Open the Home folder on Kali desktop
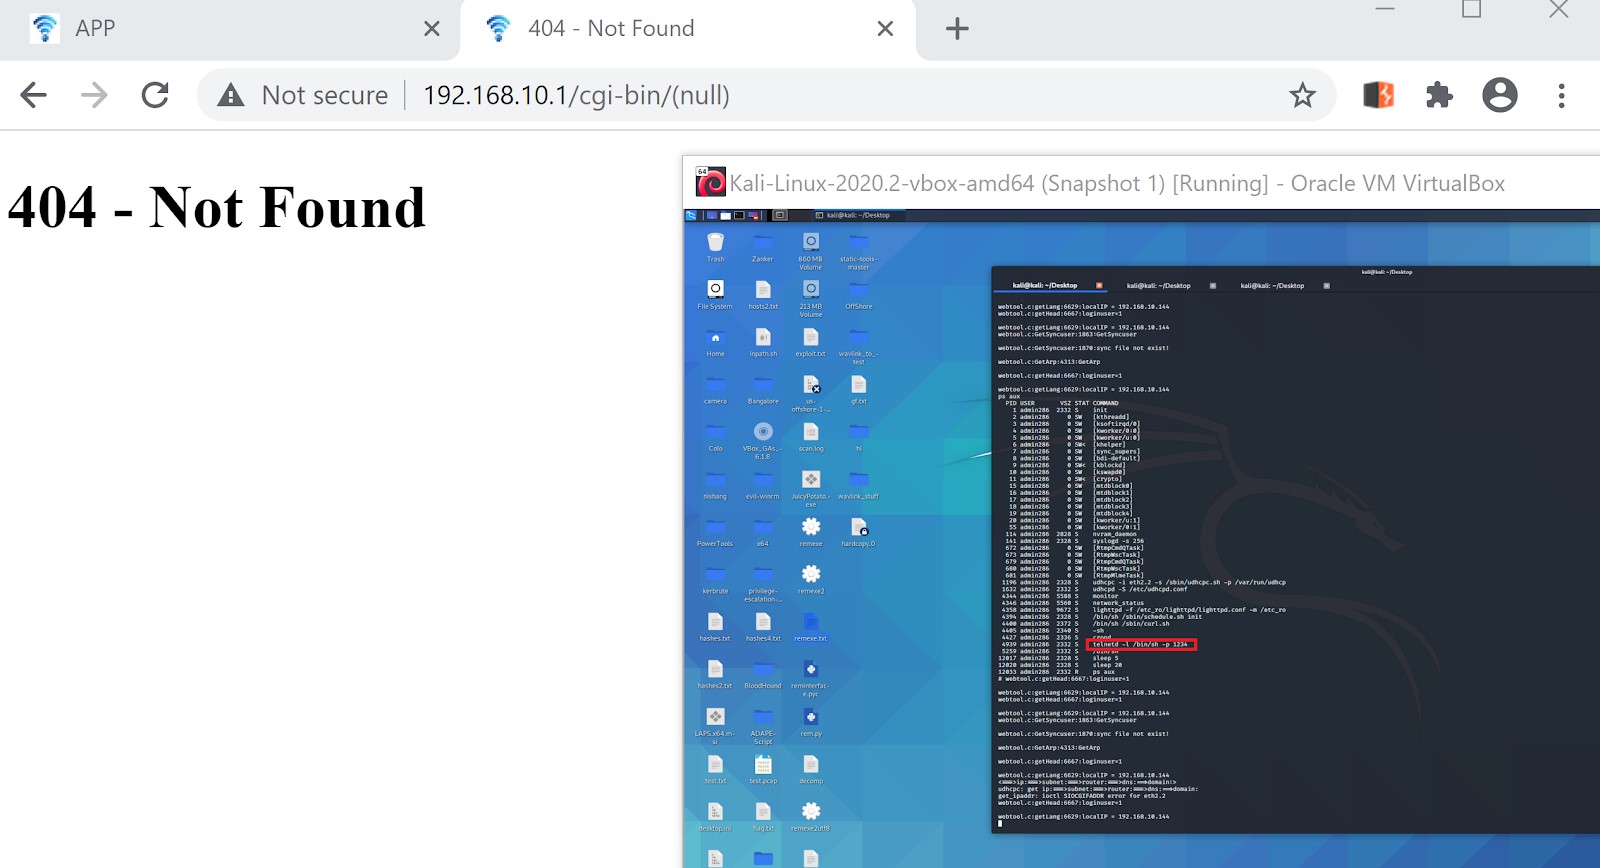This screenshot has width=1600, height=868. [715, 342]
